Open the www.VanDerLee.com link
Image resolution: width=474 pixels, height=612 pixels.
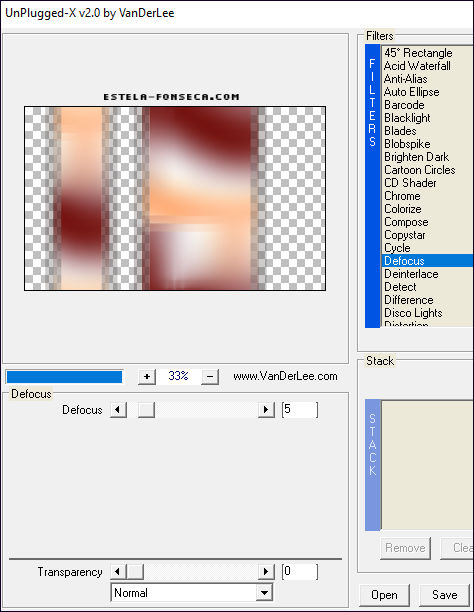click(285, 376)
